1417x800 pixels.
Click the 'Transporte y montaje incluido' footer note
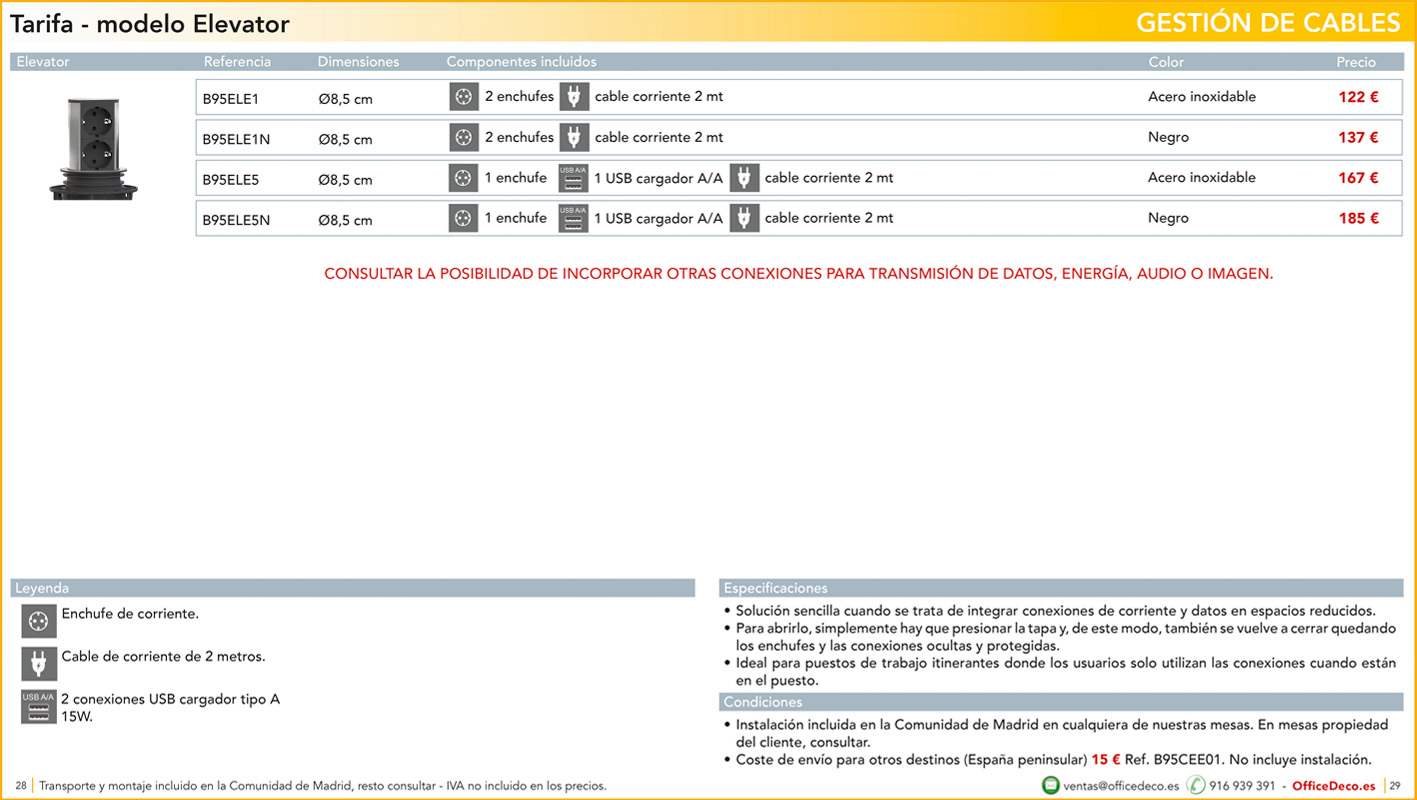coord(323,786)
